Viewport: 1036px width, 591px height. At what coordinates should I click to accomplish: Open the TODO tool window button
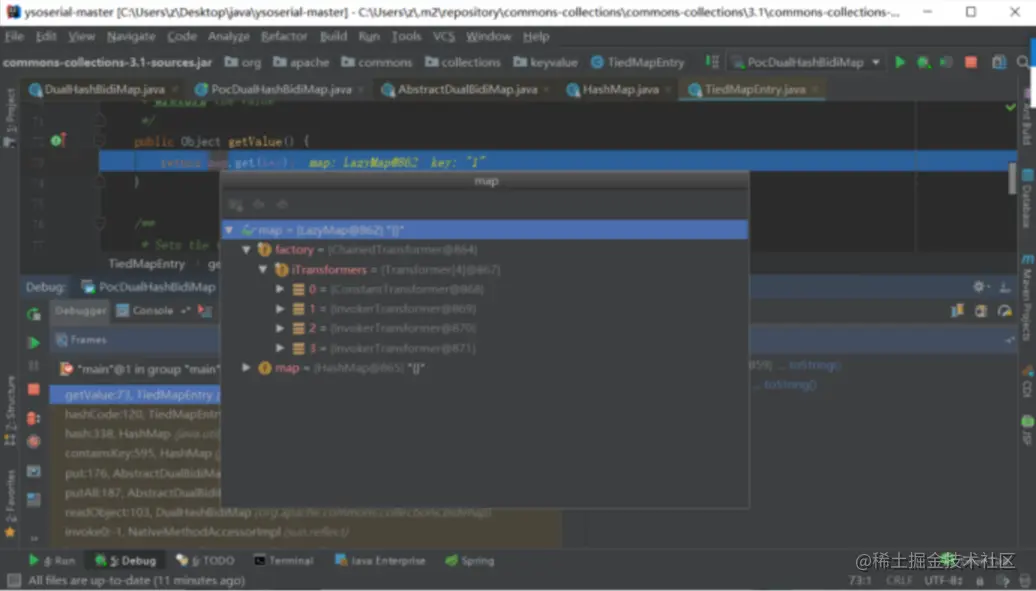click(x=205, y=561)
